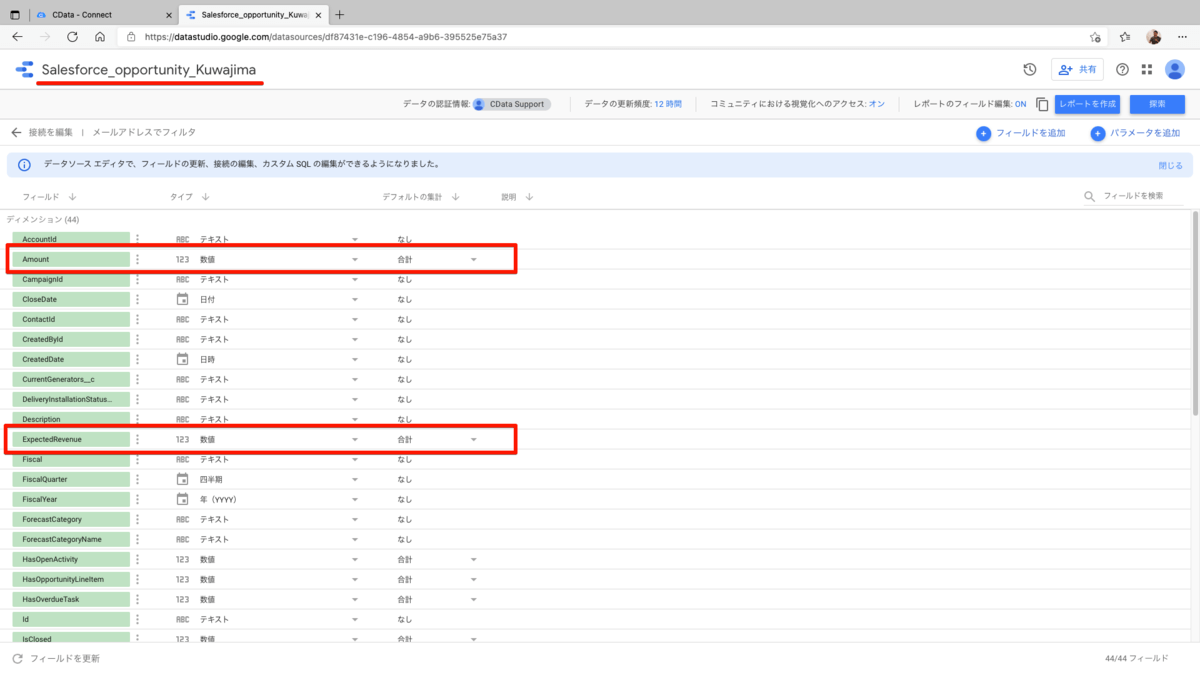
Task: Click browser address bar URL
Action: pyautogui.click(x=325, y=36)
